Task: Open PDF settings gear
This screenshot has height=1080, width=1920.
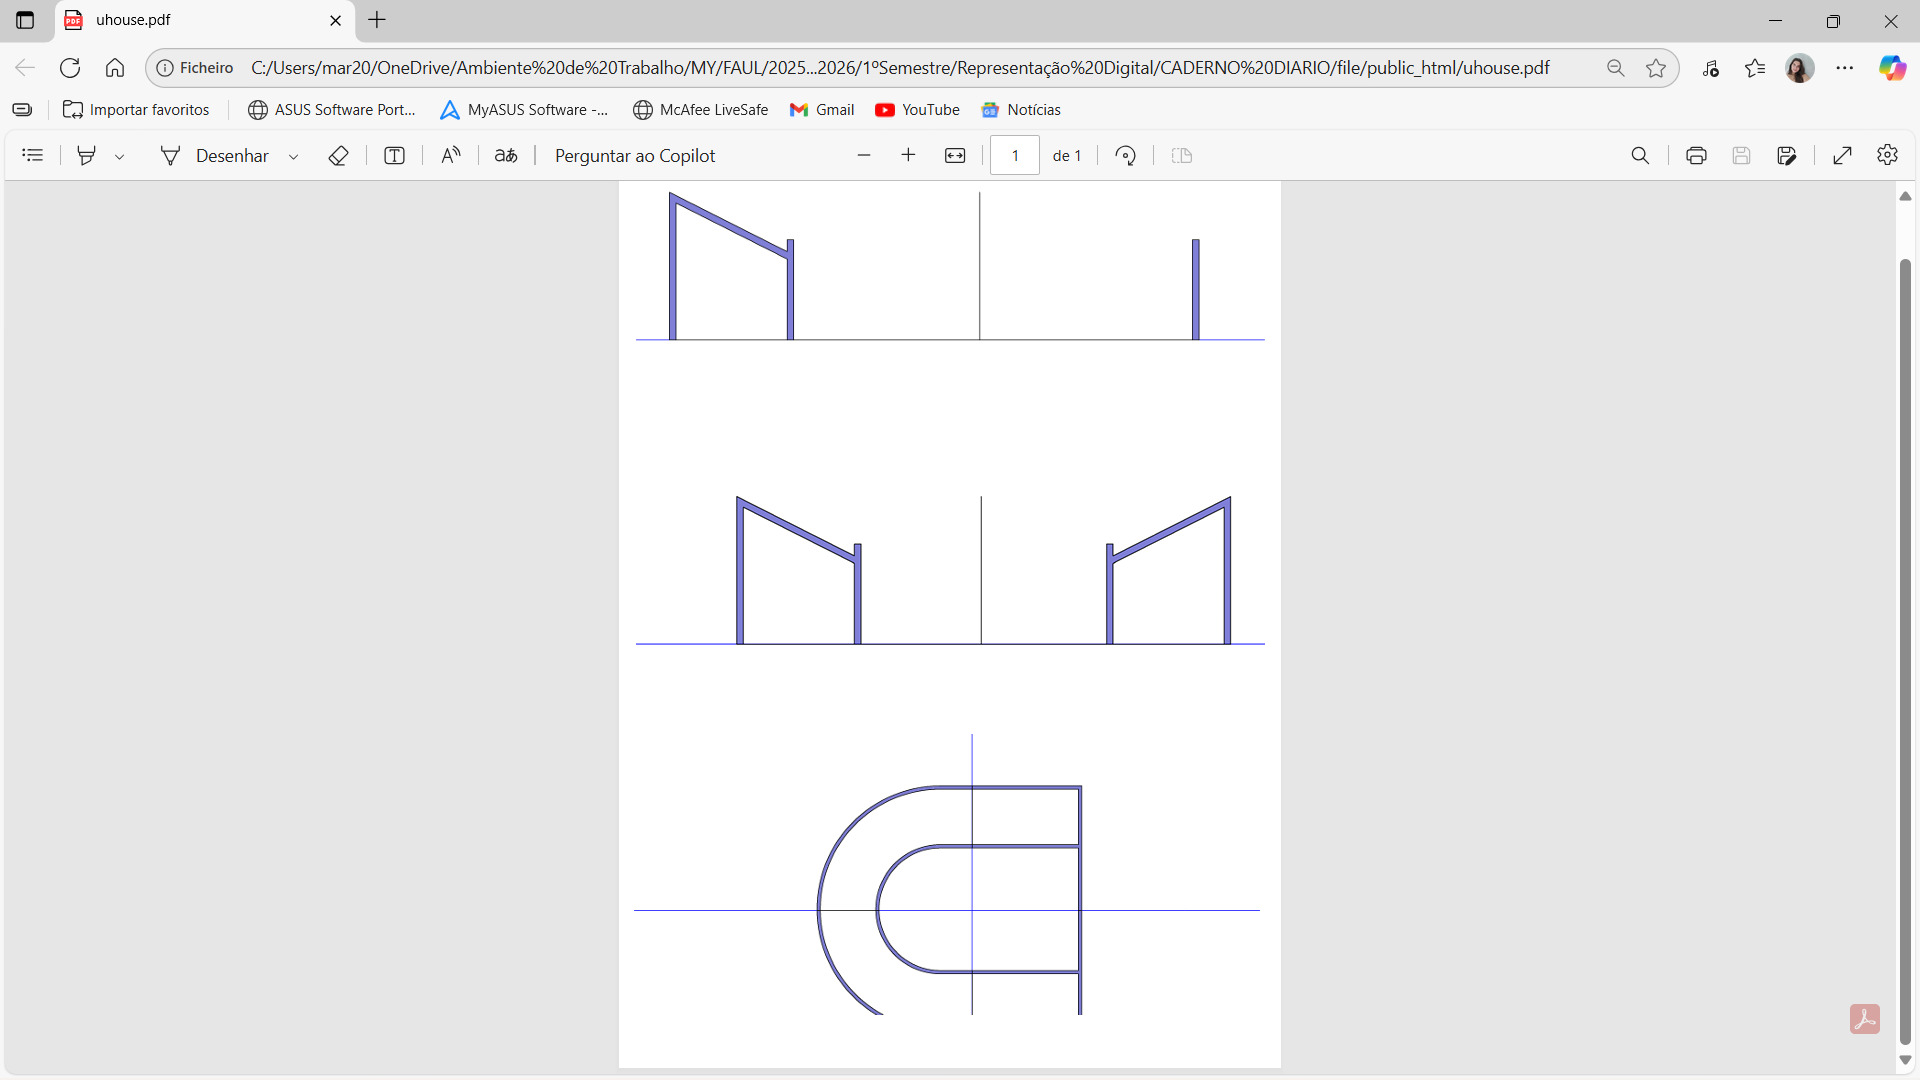Action: point(1887,155)
